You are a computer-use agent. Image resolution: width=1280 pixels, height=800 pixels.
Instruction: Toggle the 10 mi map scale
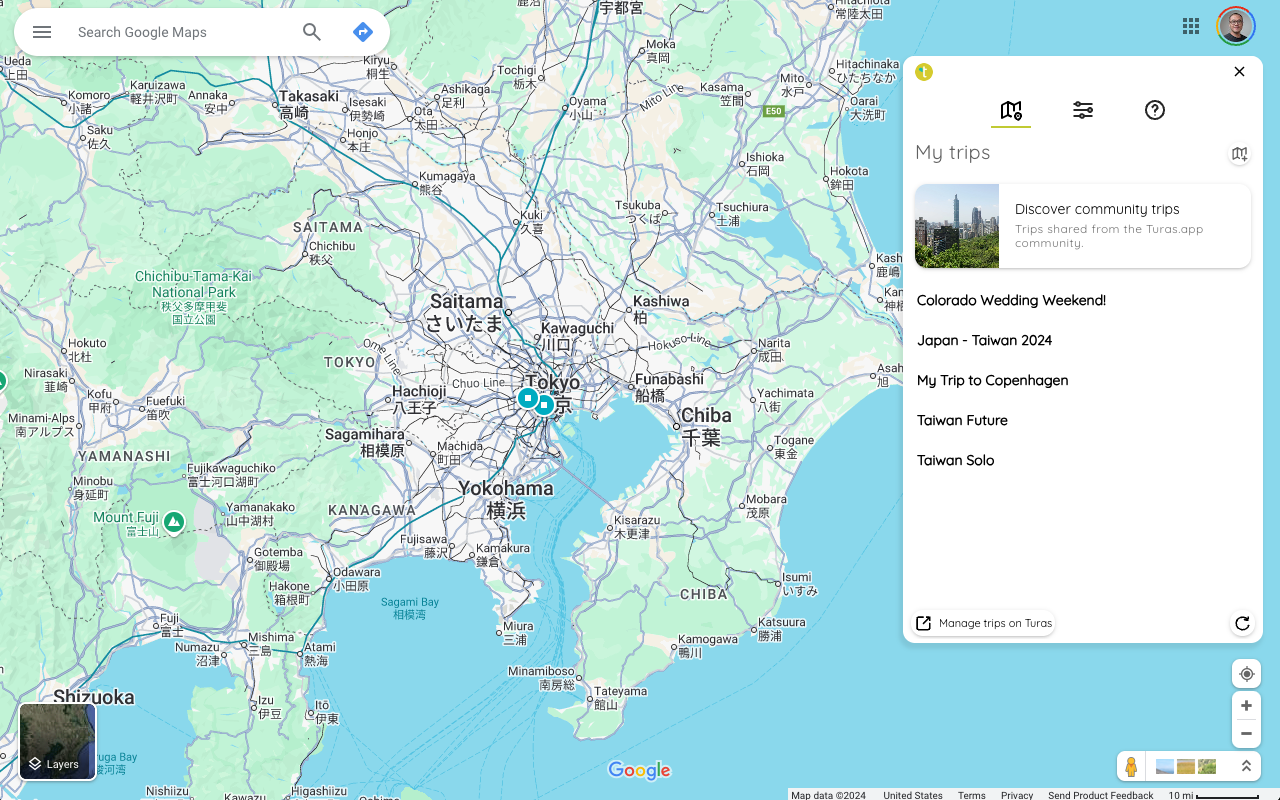(1213, 795)
